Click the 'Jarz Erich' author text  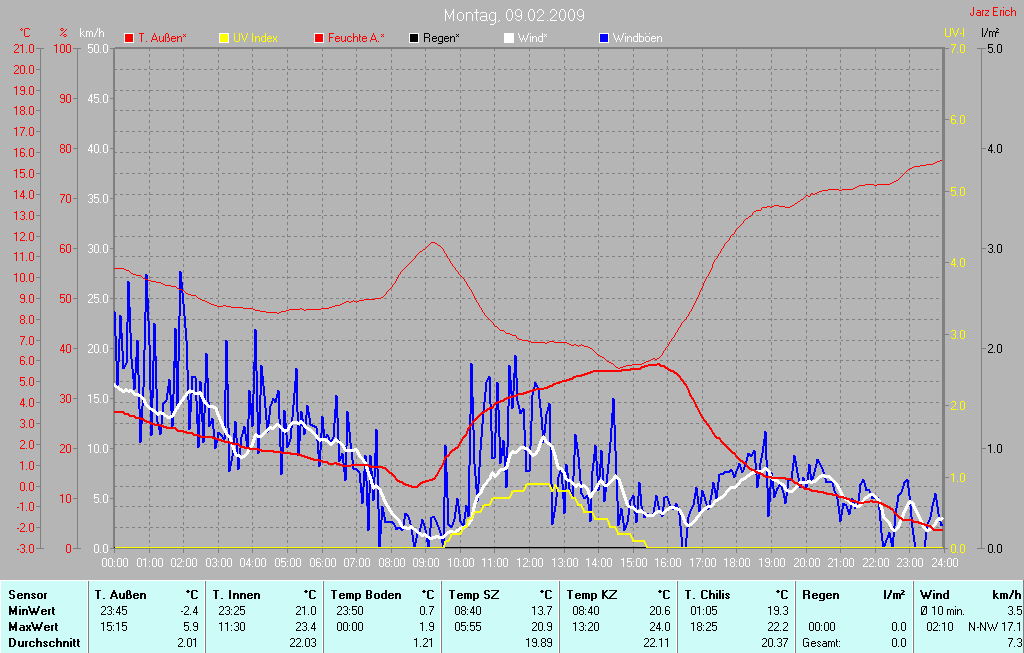(x=993, y=12)
